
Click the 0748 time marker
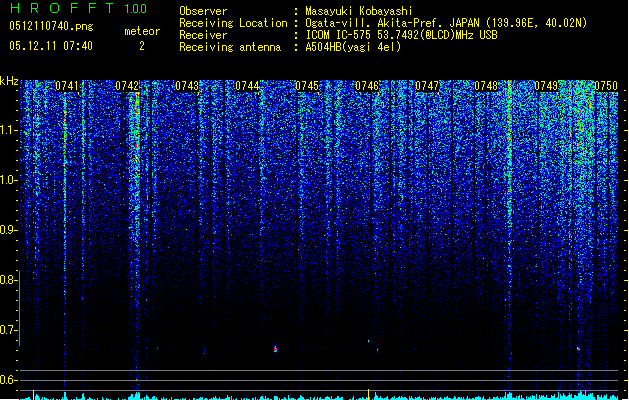486,86
